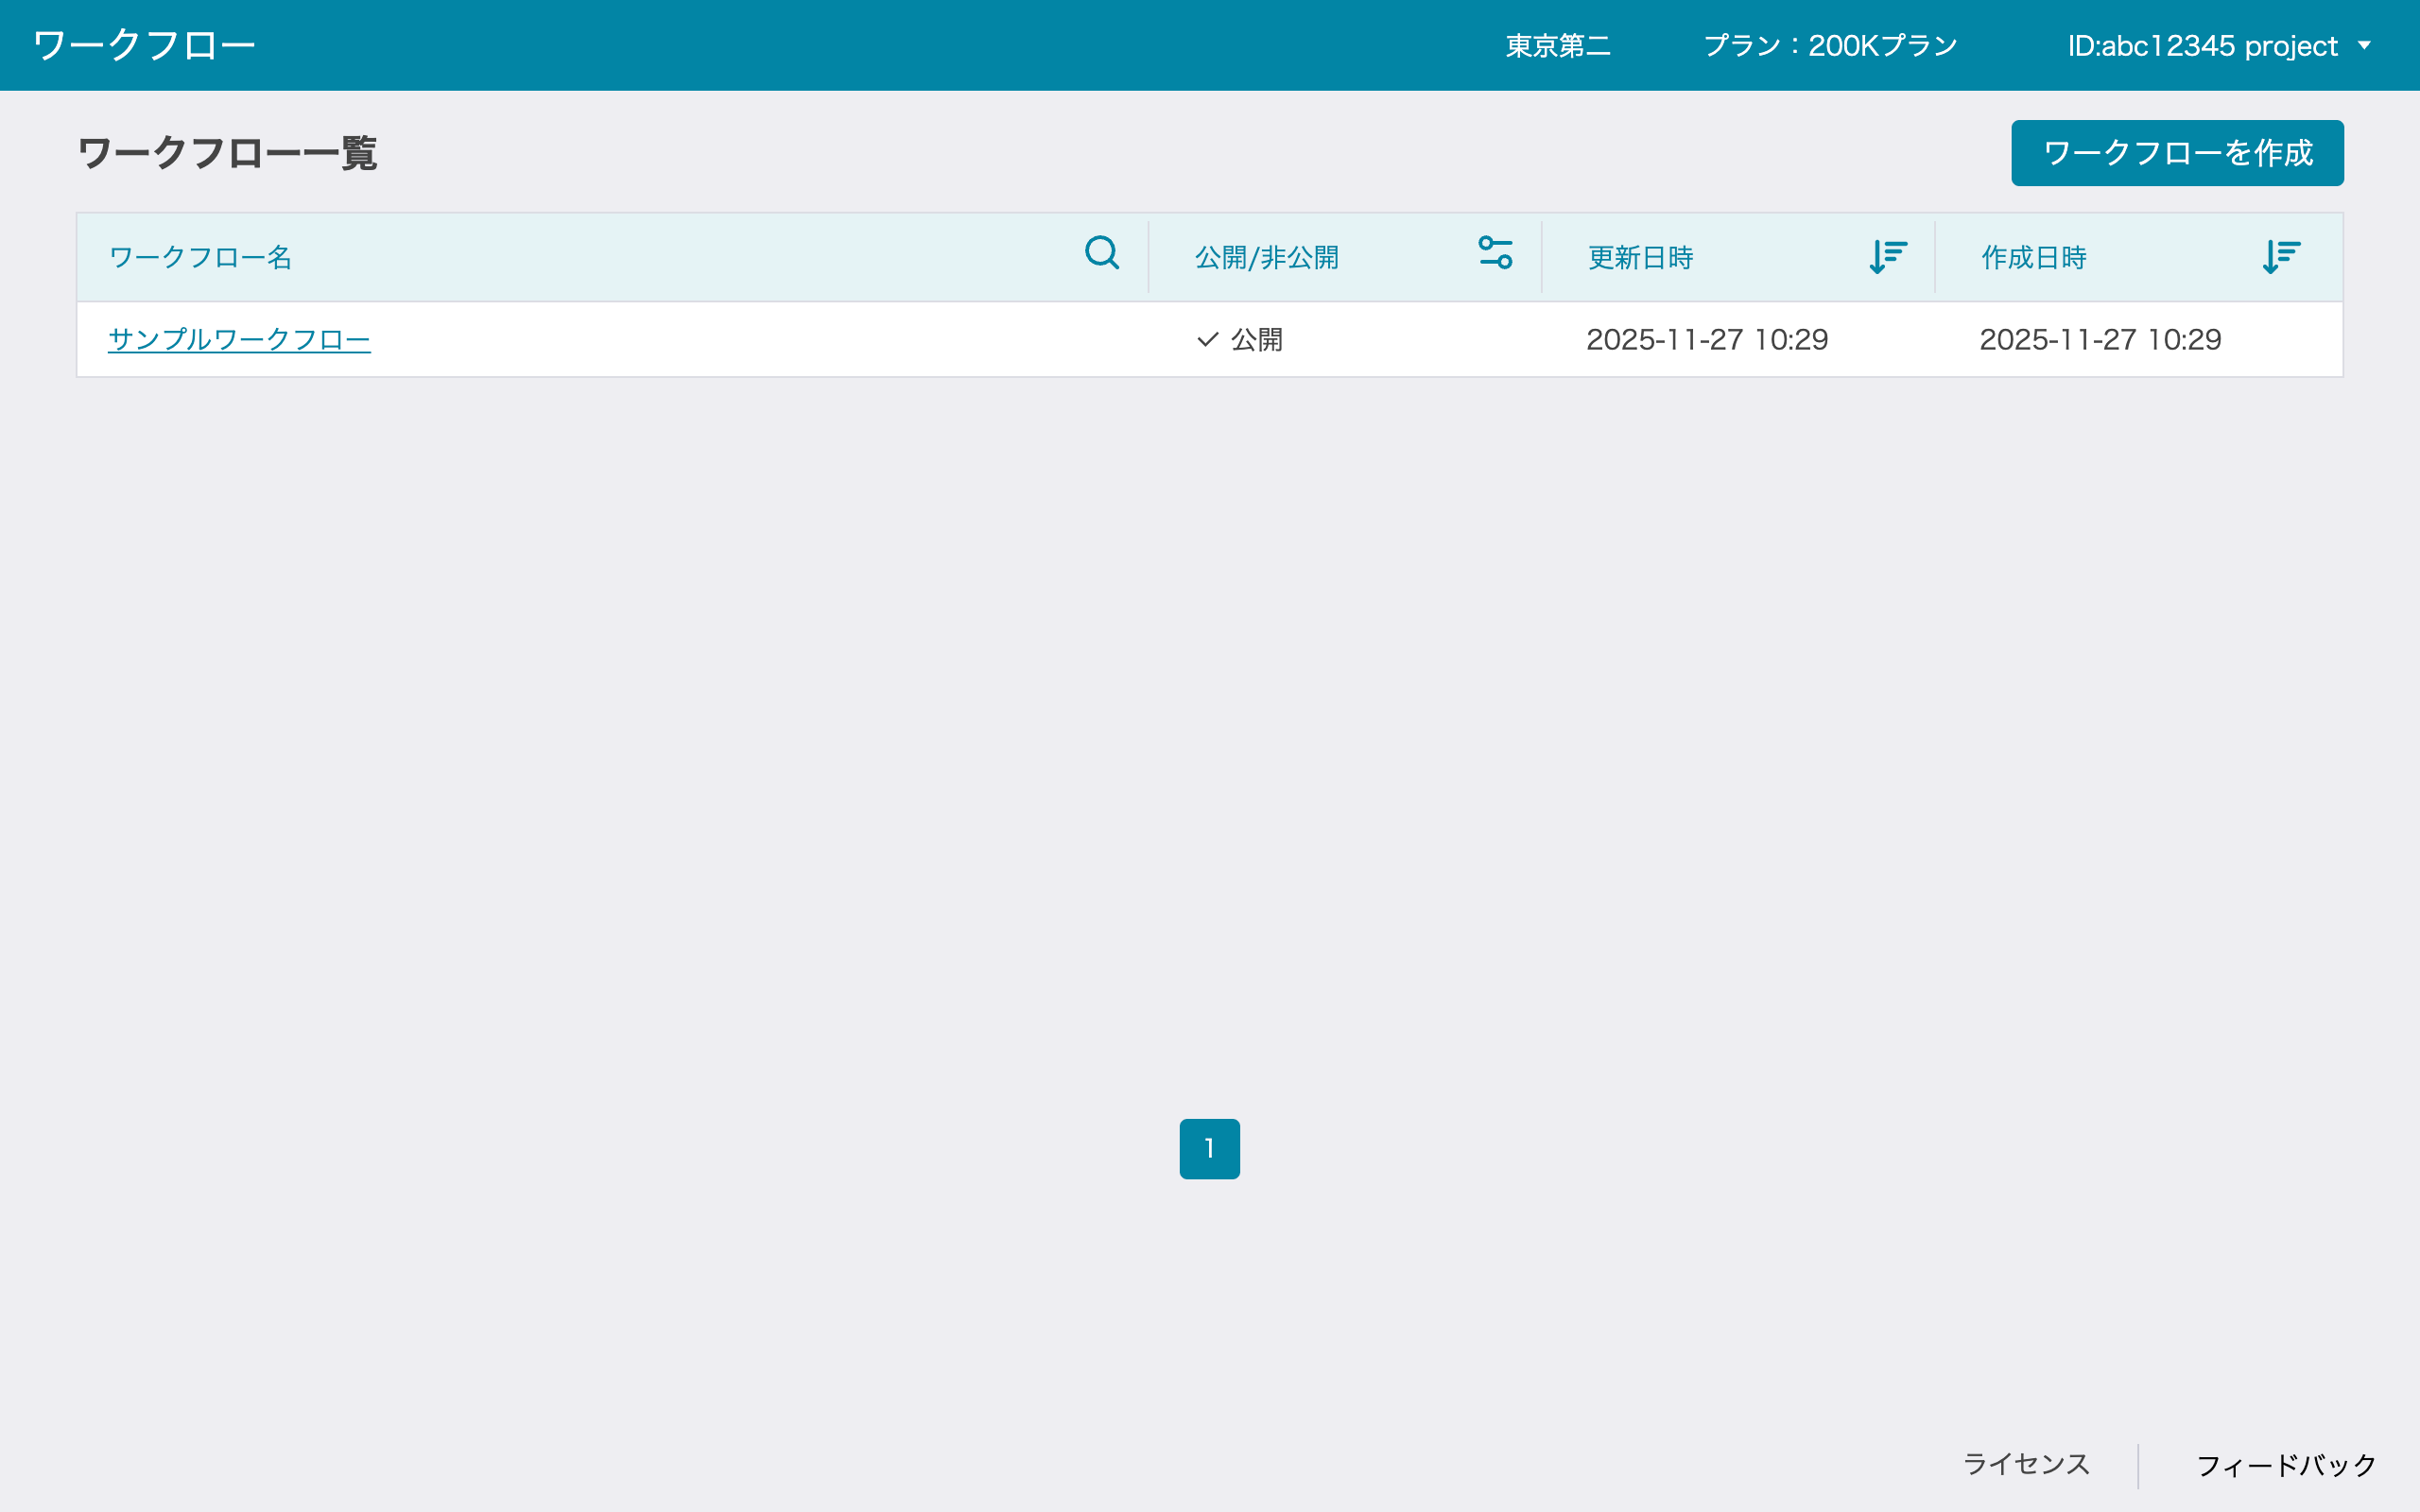Expand the ID:abc12345 project dropdown arrow

[x=2364, y=46]
